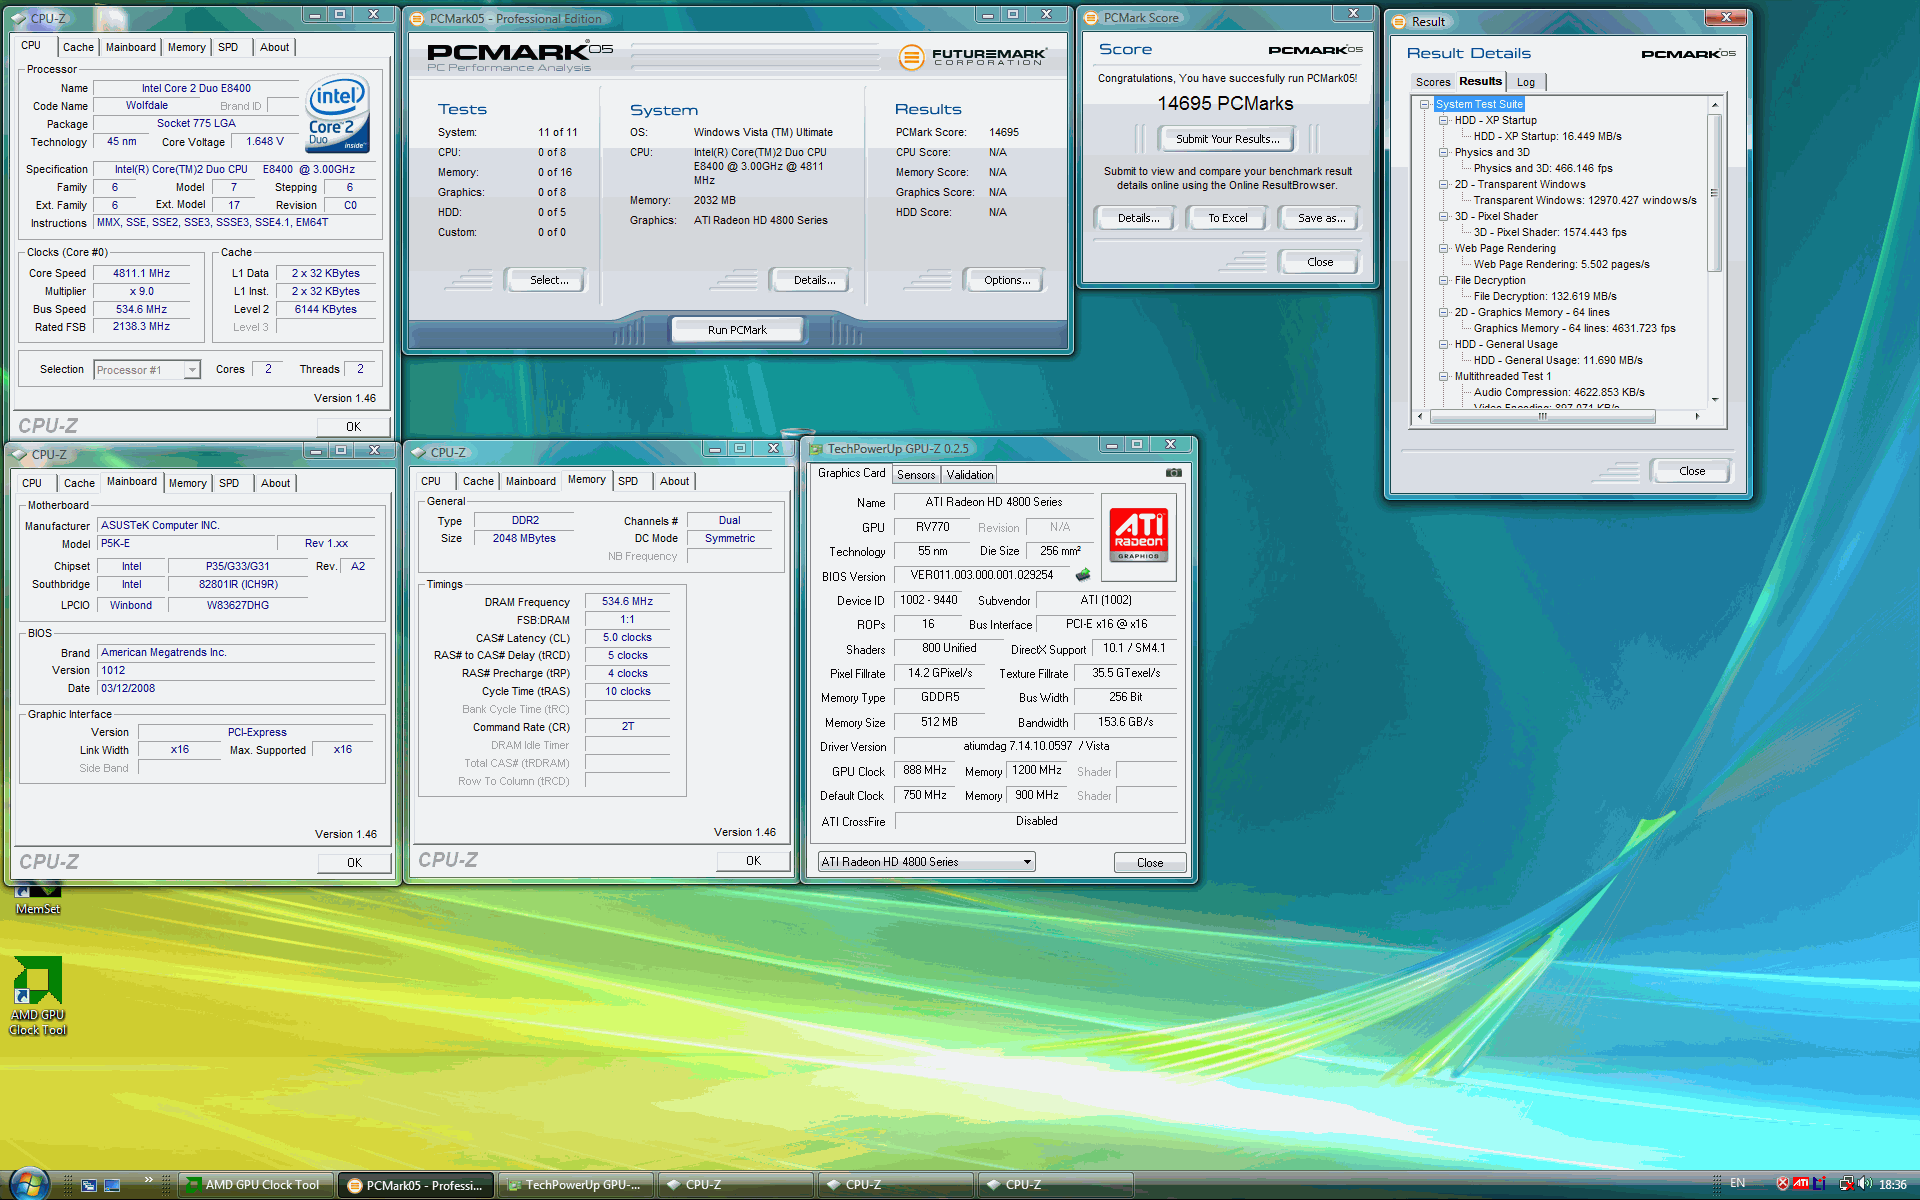Click the ATI tray icon in the system tray
The image size is (1920, 1200).
[x=1801, y=1184]
